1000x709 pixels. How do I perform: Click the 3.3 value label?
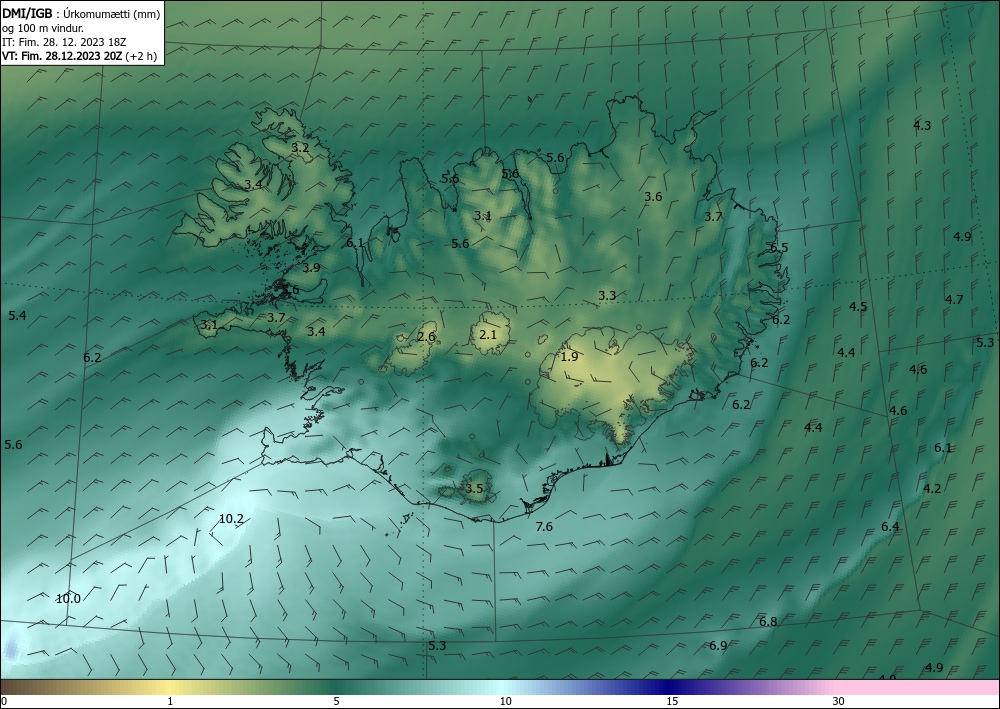[x=607, y=296]
